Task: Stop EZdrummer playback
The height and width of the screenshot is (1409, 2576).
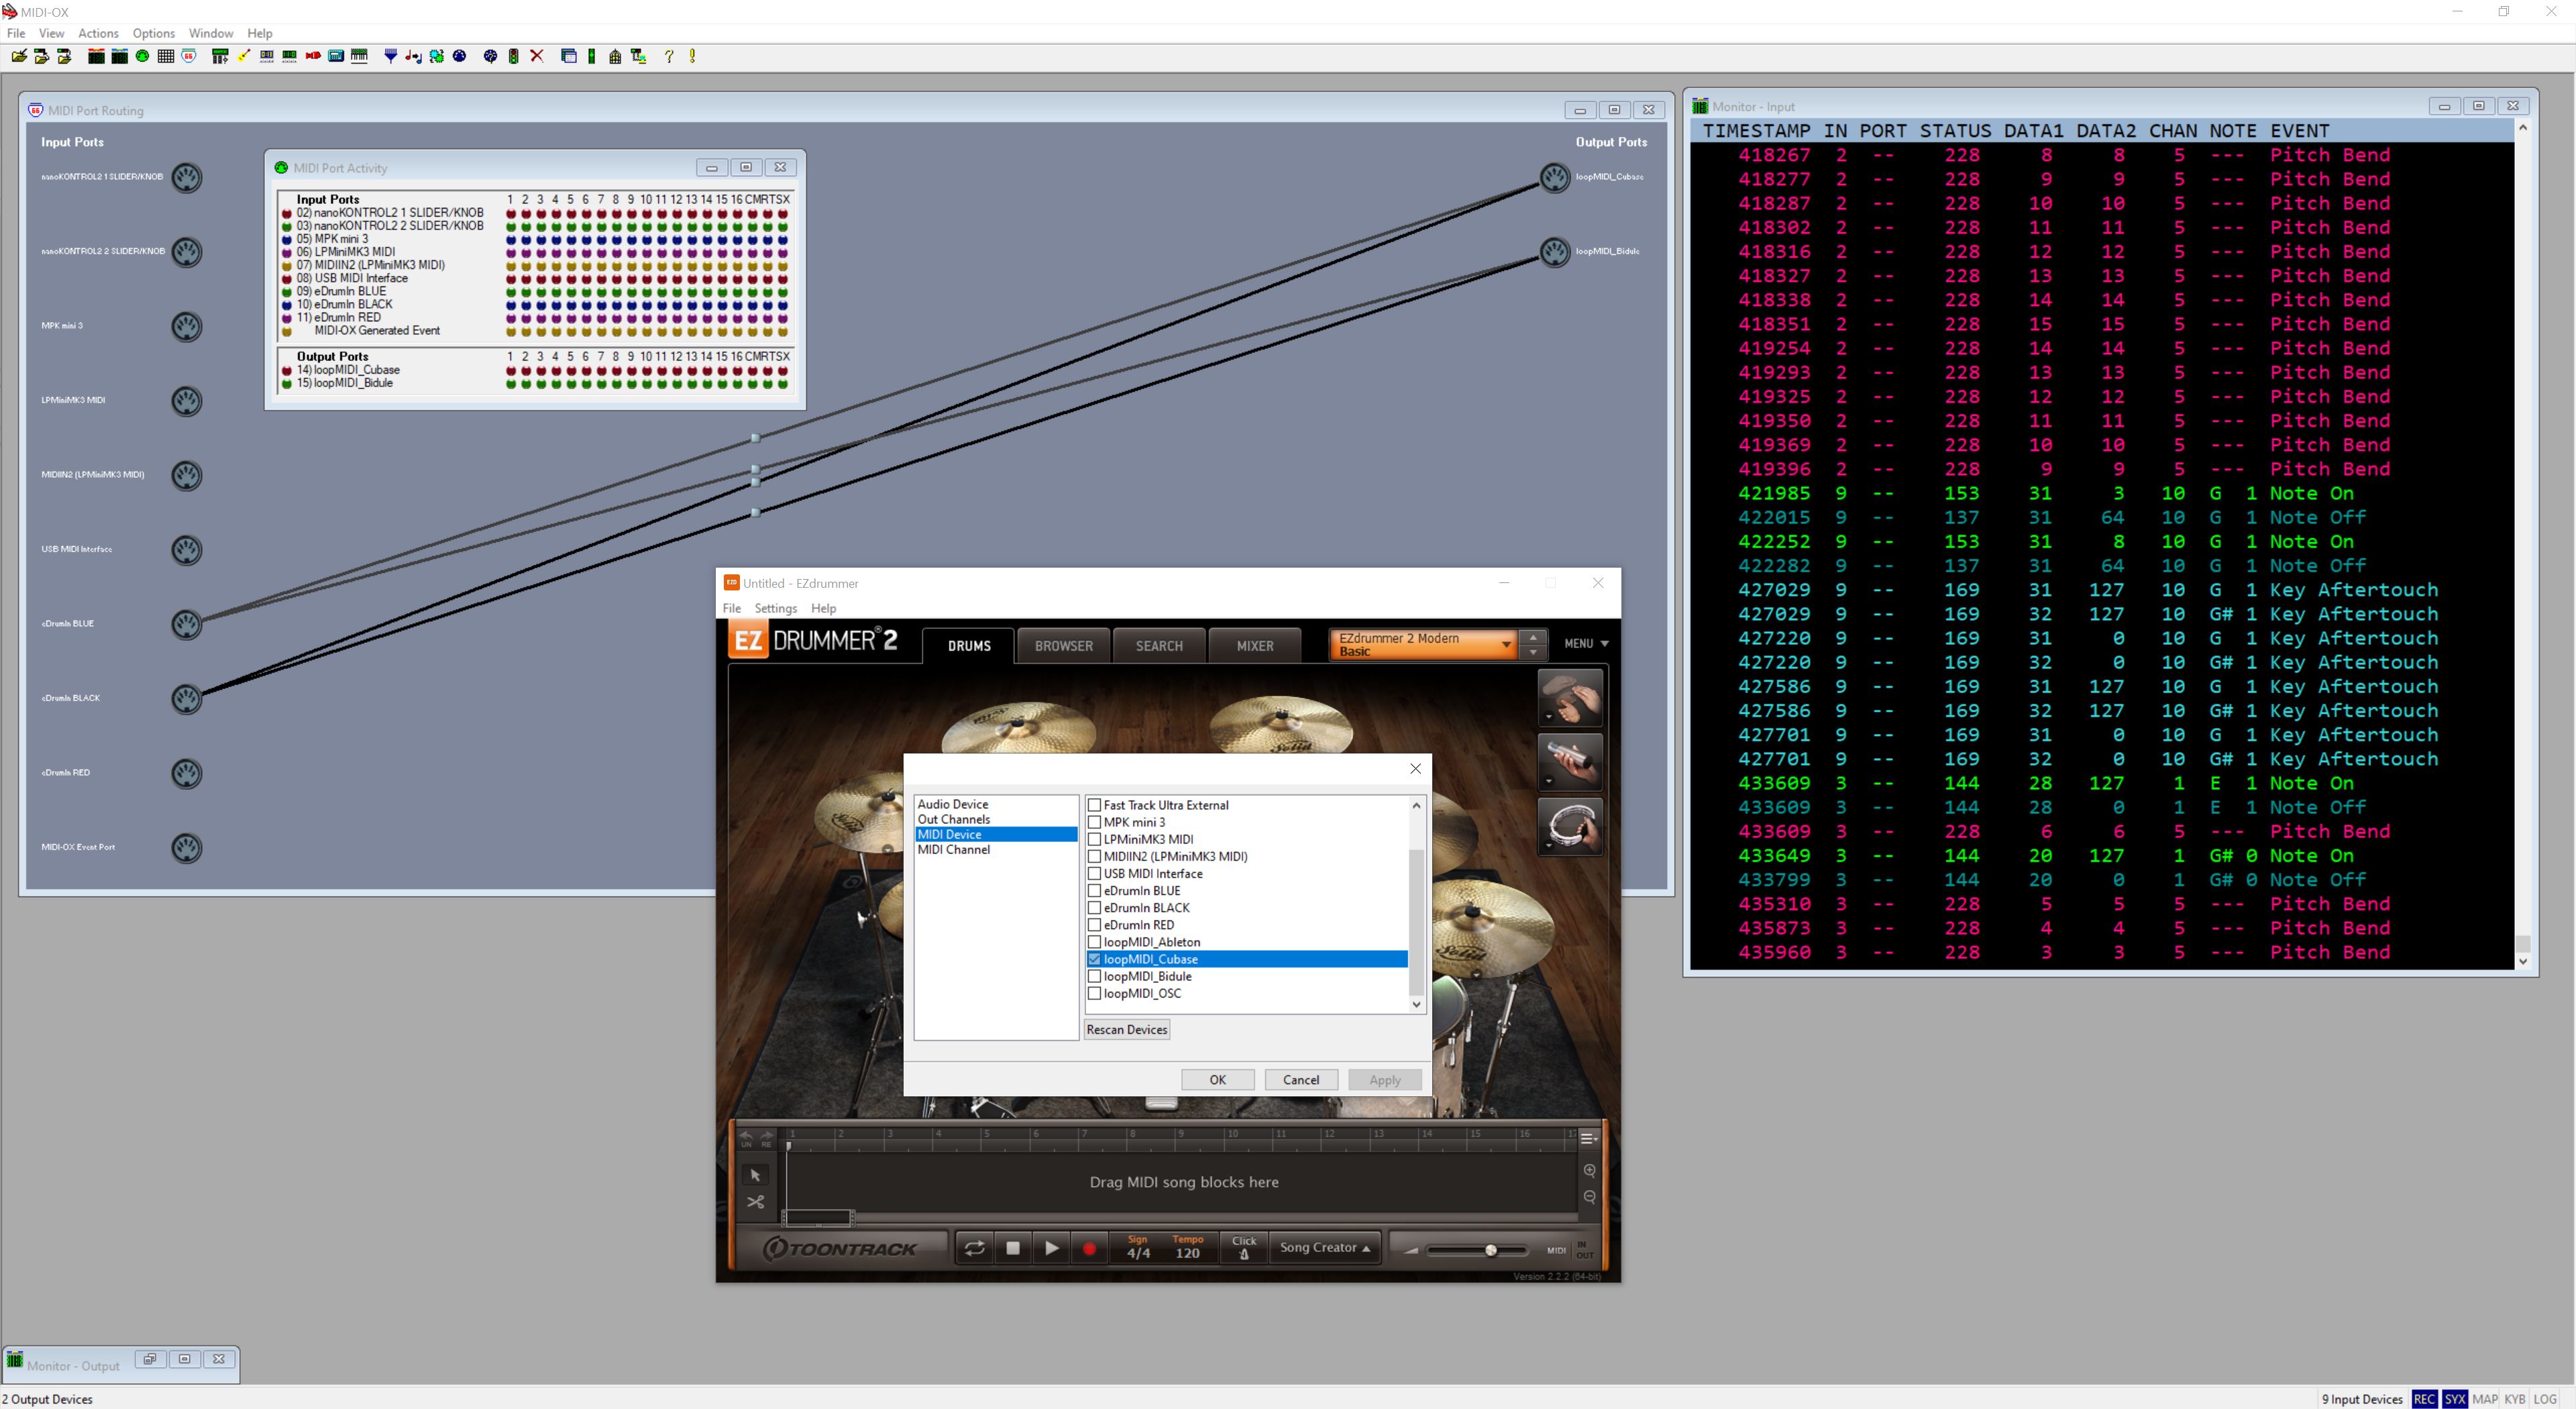Action: [1012, 1248]
